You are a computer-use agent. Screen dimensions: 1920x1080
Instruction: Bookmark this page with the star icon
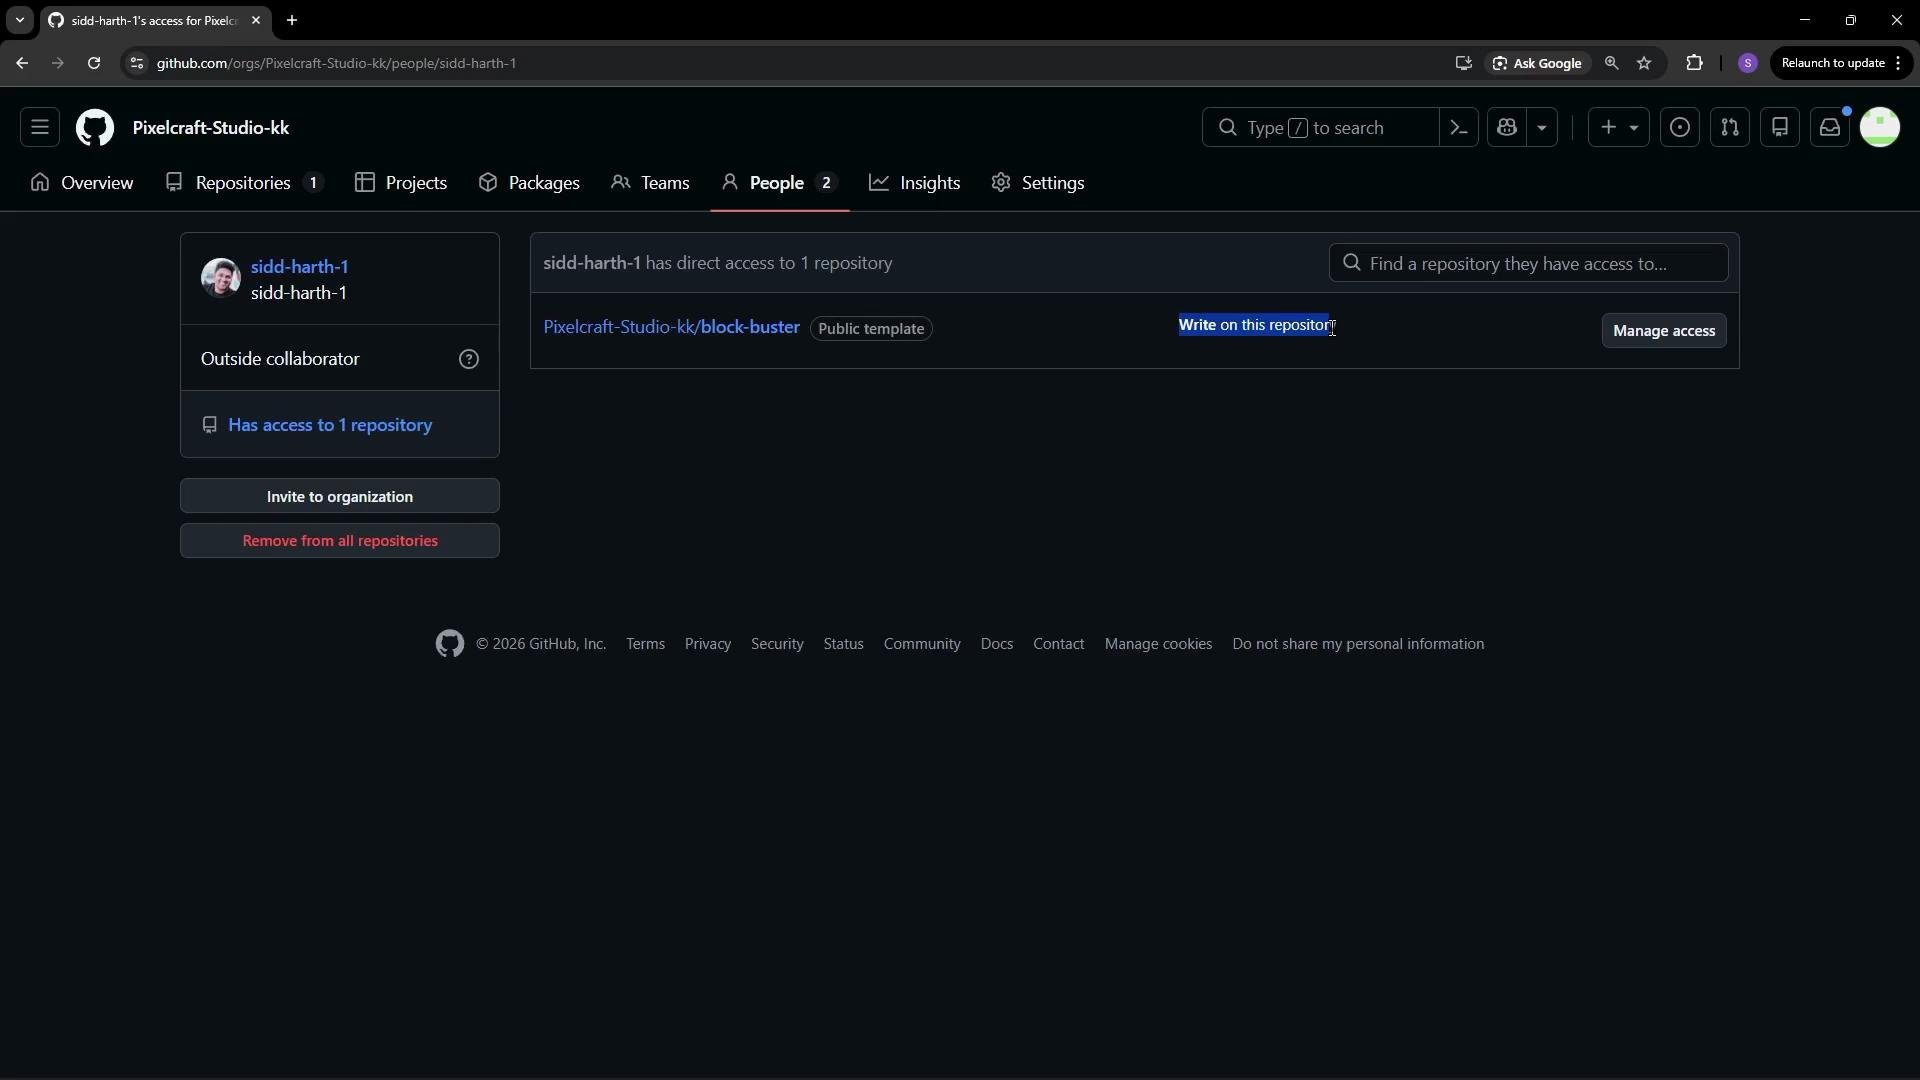1644,63
